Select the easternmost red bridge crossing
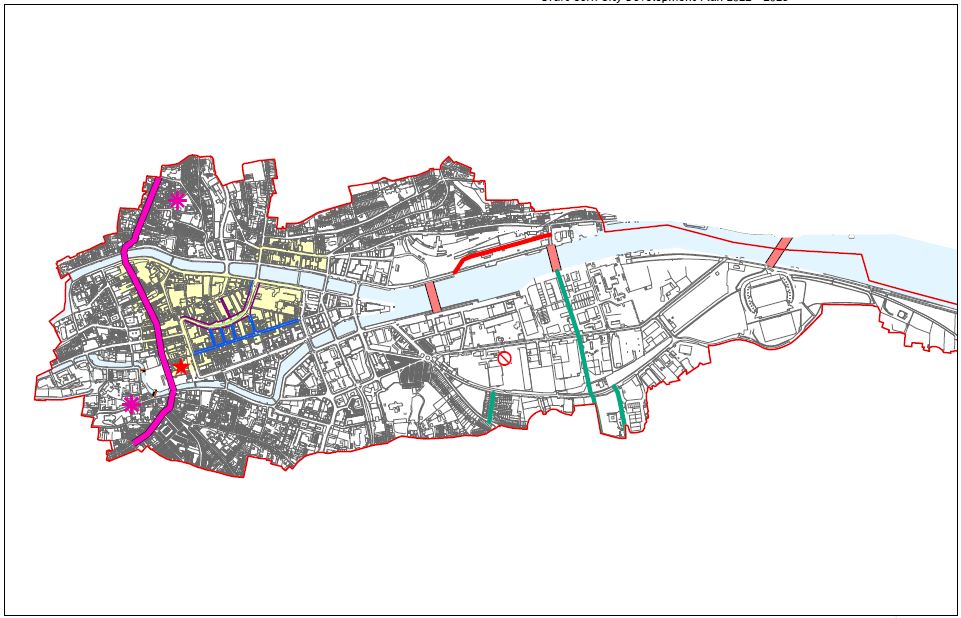Screen dimensions: 961x618 click(x=778, y=252)
